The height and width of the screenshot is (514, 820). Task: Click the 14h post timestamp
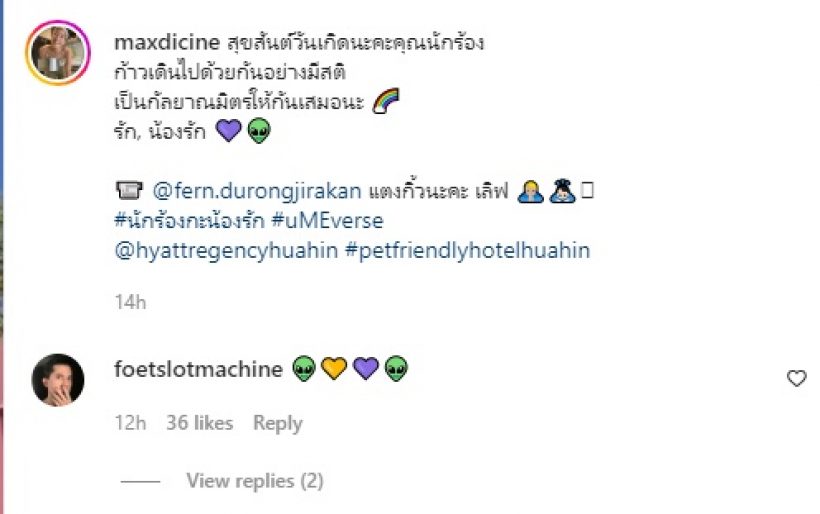pyautogui.click(x=130, y=302)
